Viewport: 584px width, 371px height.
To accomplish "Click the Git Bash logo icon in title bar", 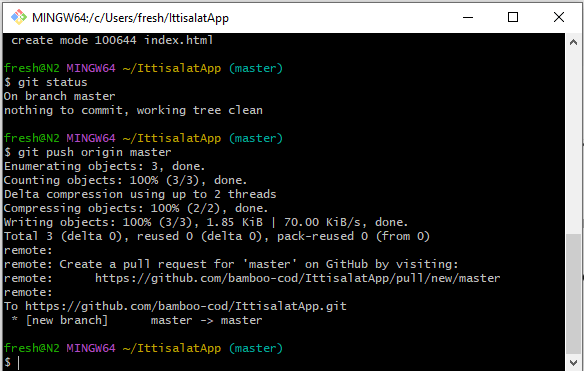I will tap(19, 17).
